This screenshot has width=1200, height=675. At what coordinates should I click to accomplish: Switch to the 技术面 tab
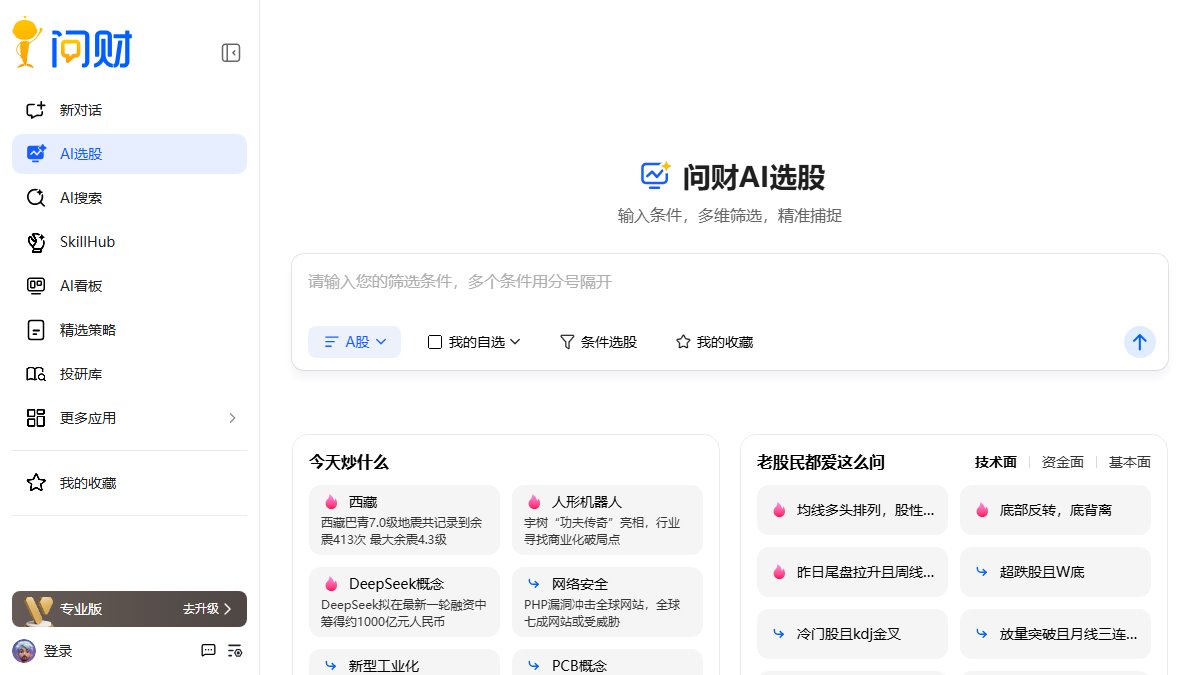[996, 462]
